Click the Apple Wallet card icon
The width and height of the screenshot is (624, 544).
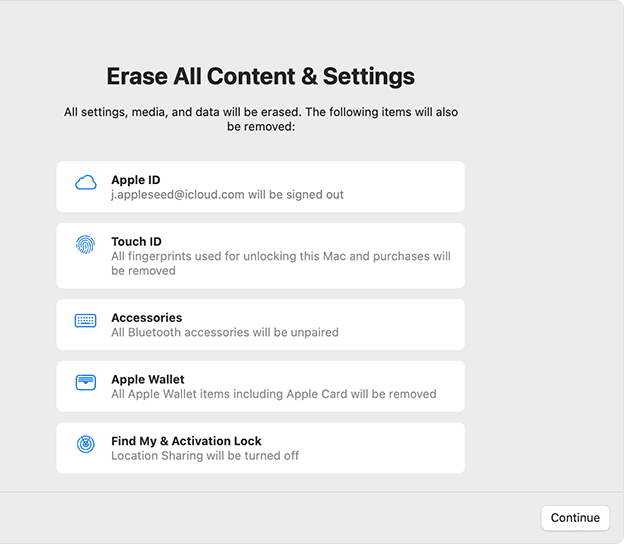click(x=86, y=382)
